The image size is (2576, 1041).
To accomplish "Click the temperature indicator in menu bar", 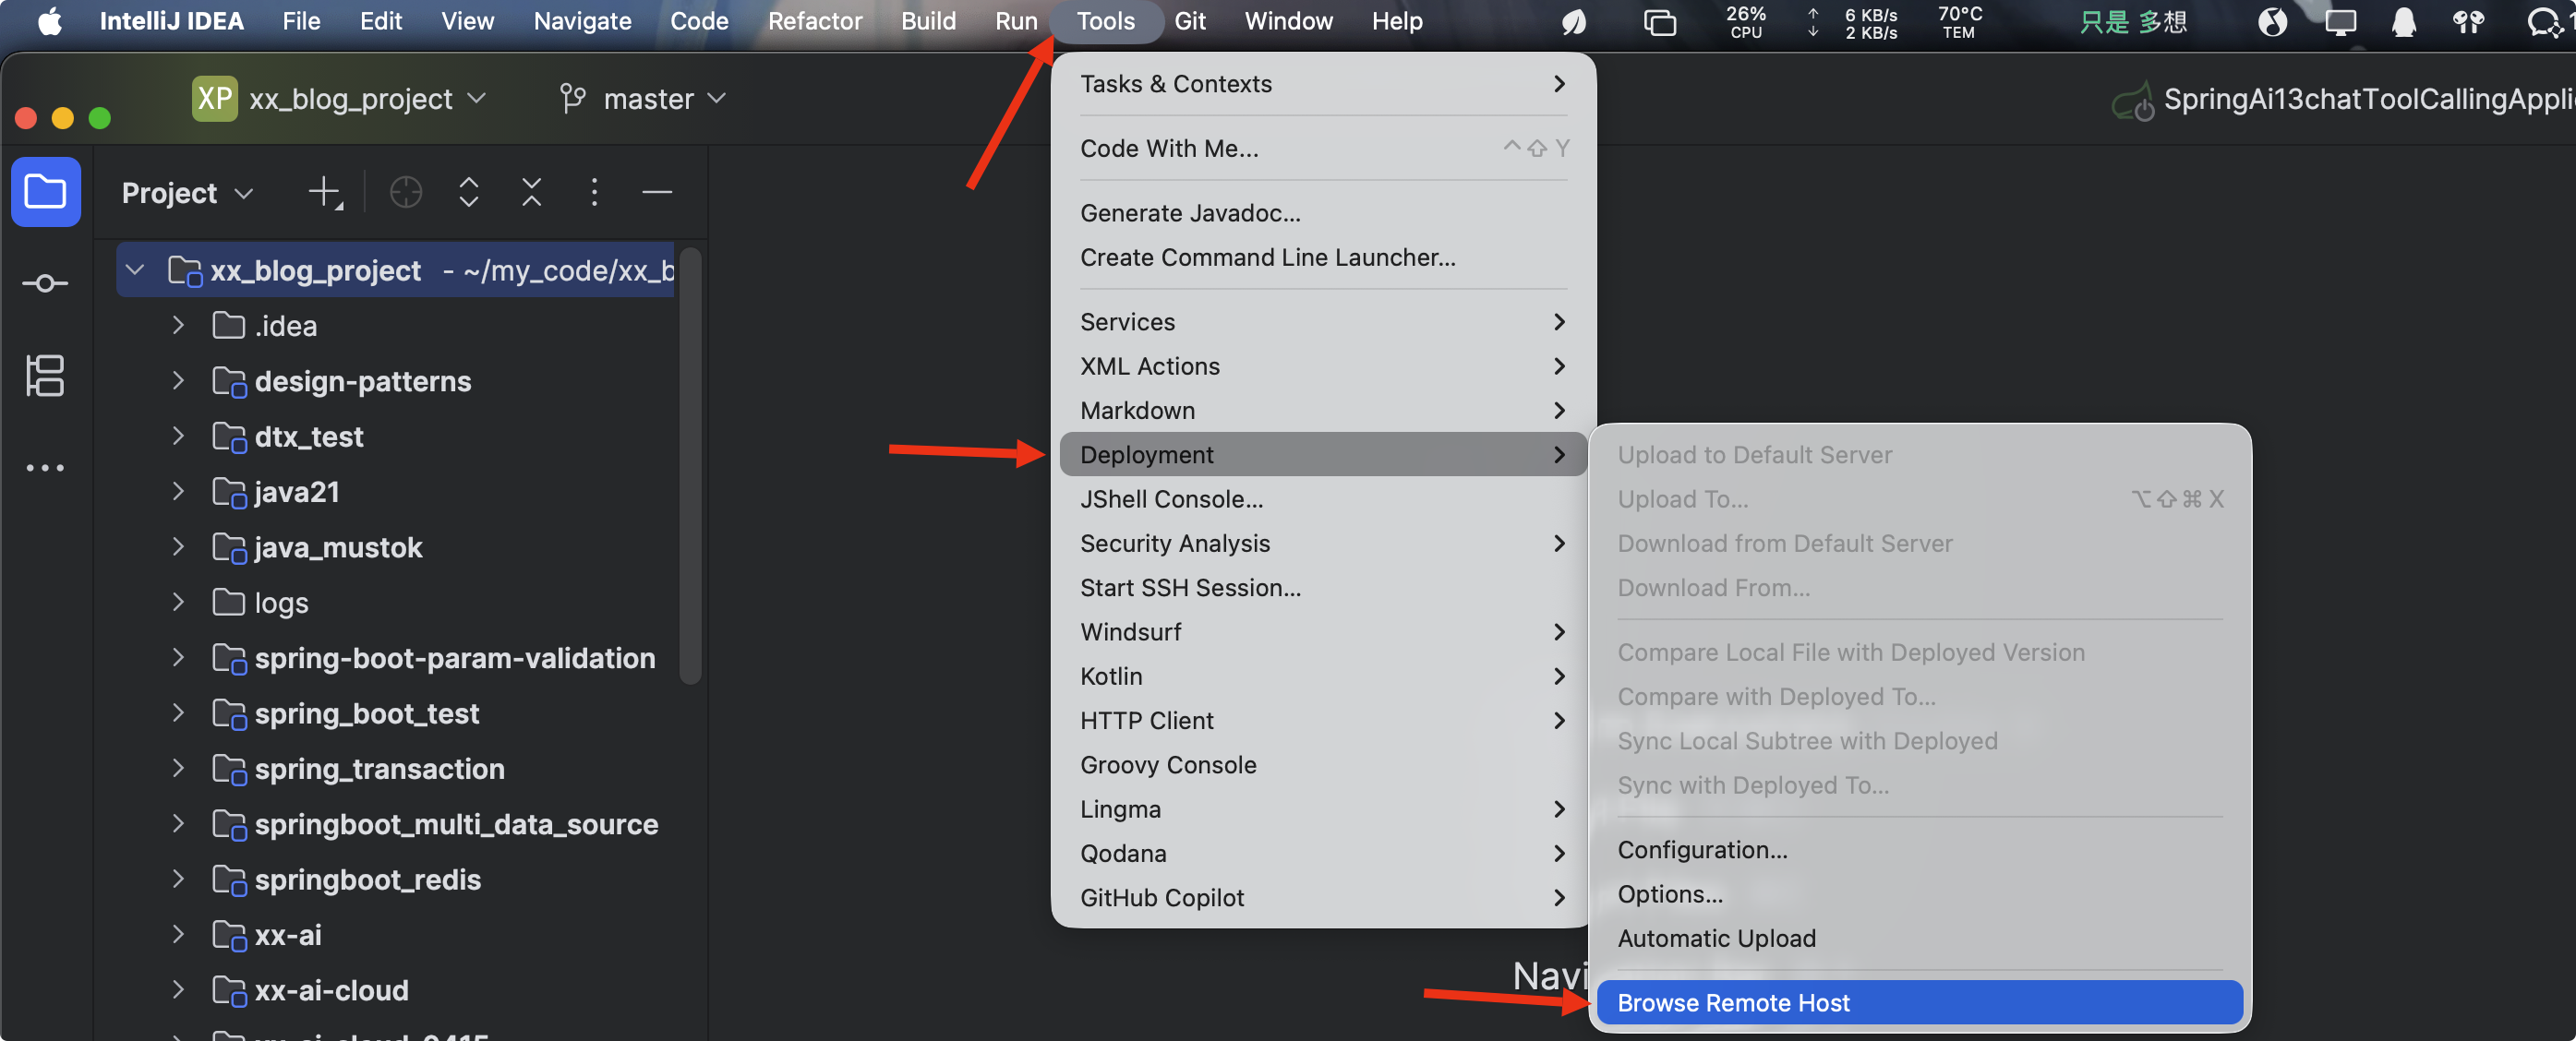I will tap(1959, 22).
